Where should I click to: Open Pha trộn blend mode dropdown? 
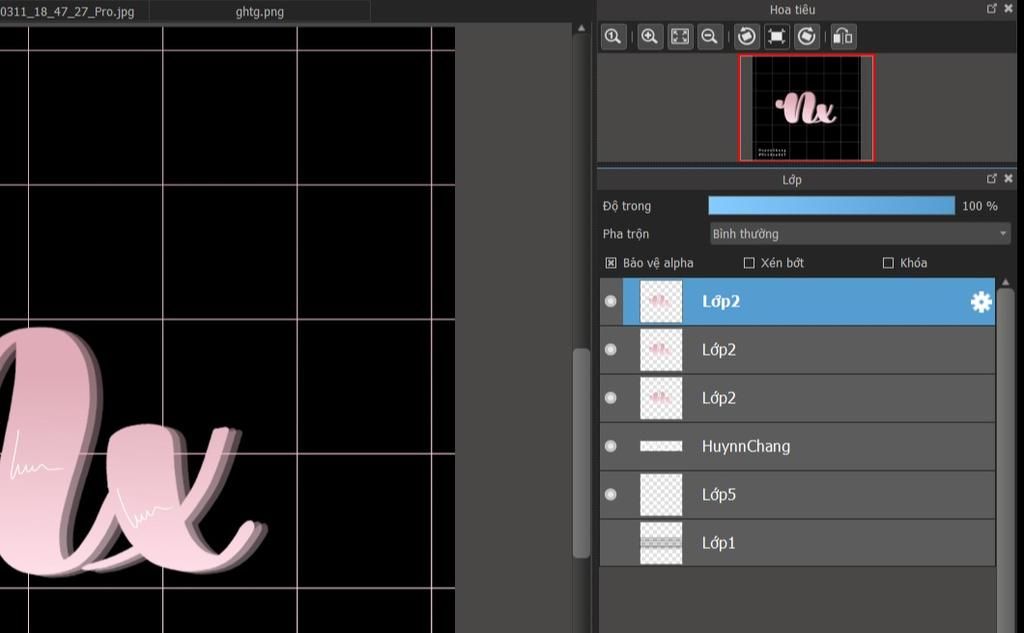860,234
